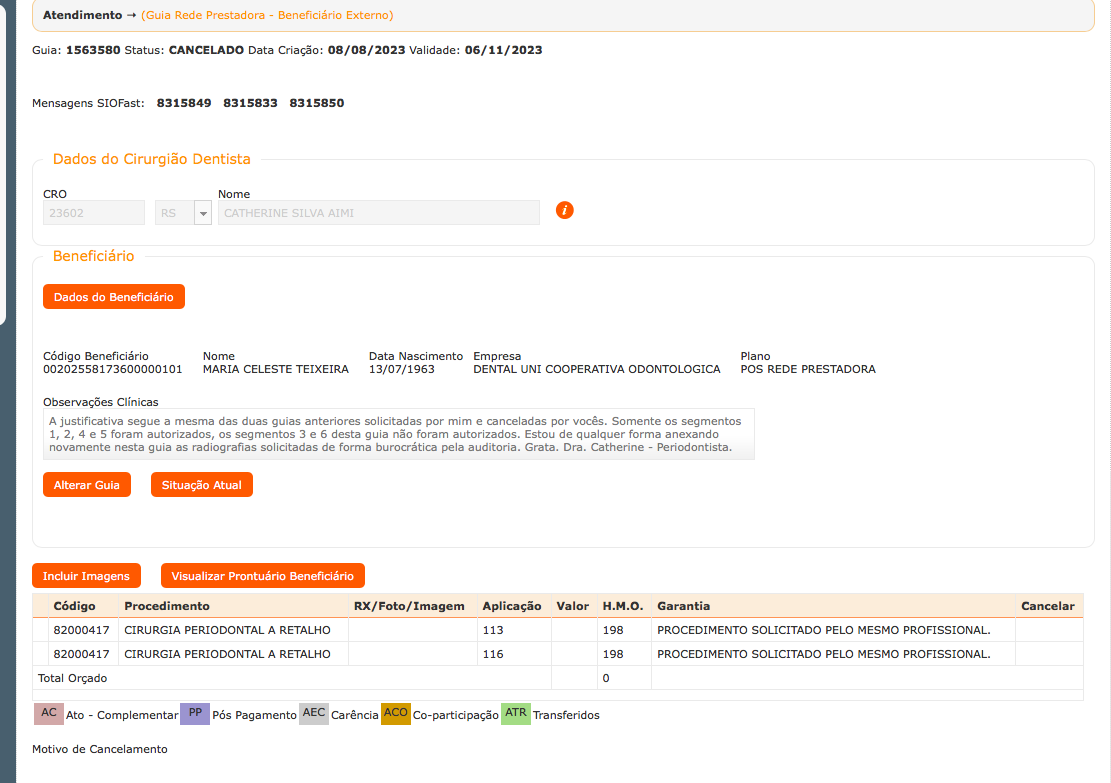
Task: Click the Nome field Catherine Silva Aimi
Action: (x=378, y=213)
